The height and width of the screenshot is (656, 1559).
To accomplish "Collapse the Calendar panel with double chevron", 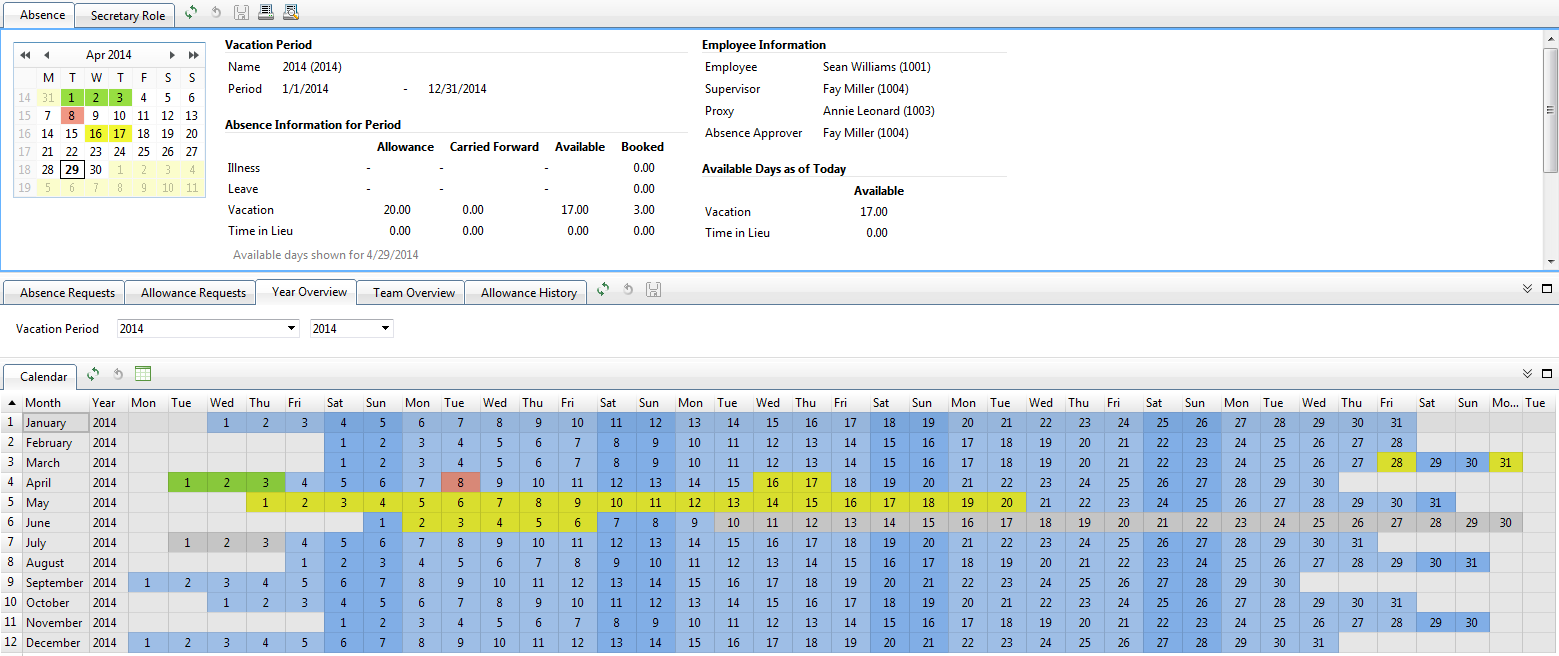I will (1527, 374).
